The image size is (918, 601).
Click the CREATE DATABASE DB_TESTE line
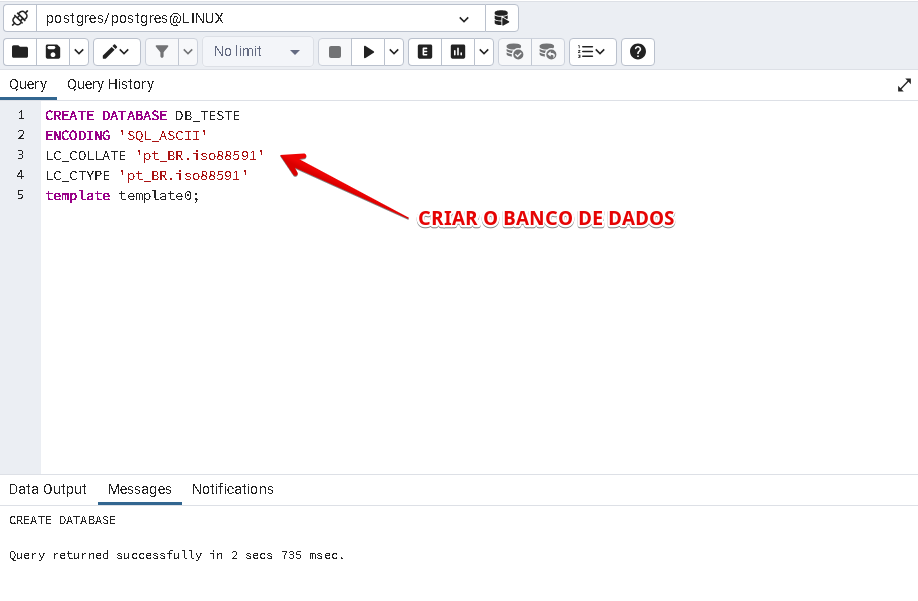(x=142, y=116)
